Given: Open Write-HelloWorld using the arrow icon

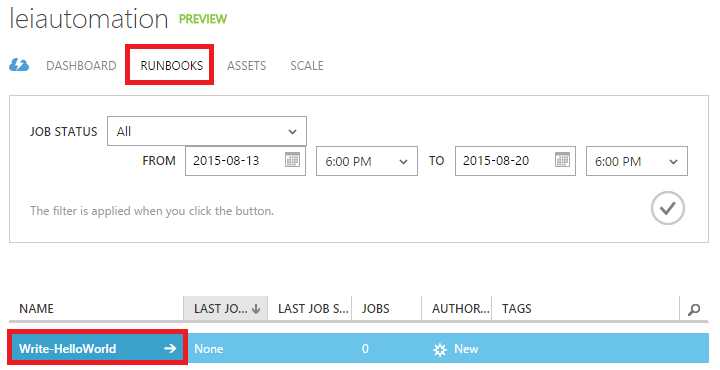Looking at the screenshot, I should (x=170, y=348).
